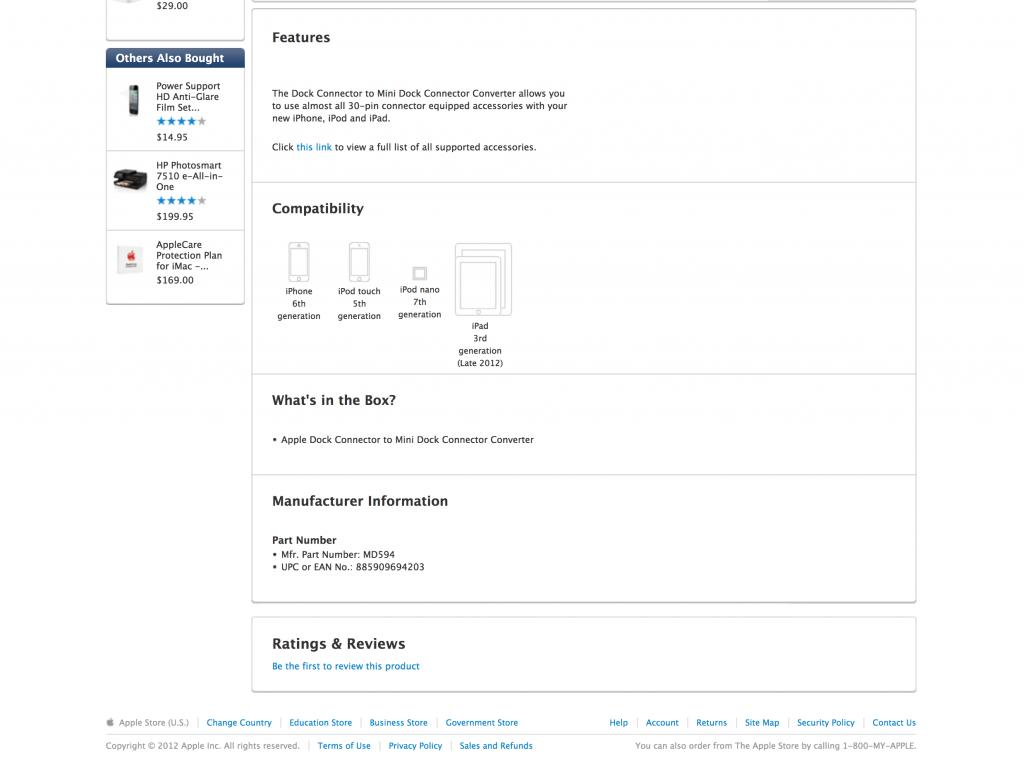Open the Help footer link

click(618, 722)
